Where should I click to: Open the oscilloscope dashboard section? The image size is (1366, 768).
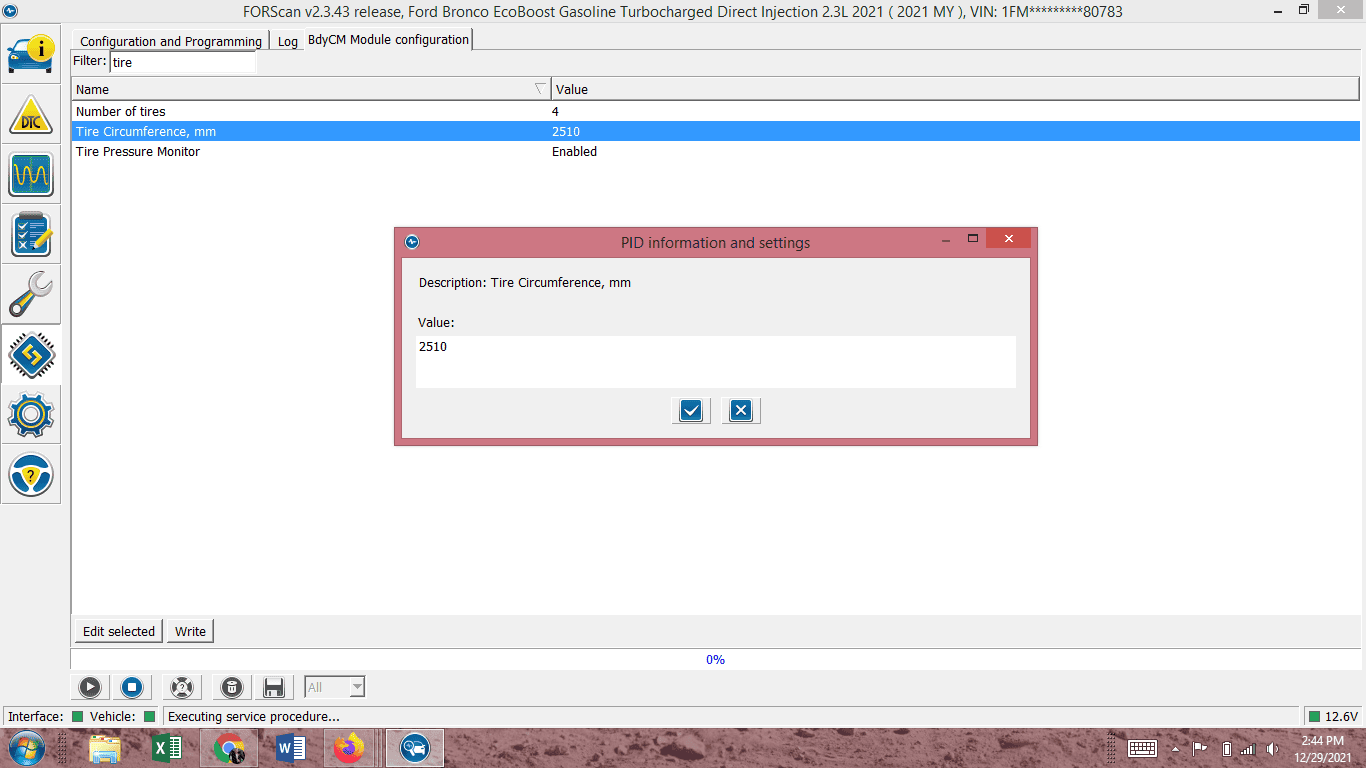click(31, 175)
